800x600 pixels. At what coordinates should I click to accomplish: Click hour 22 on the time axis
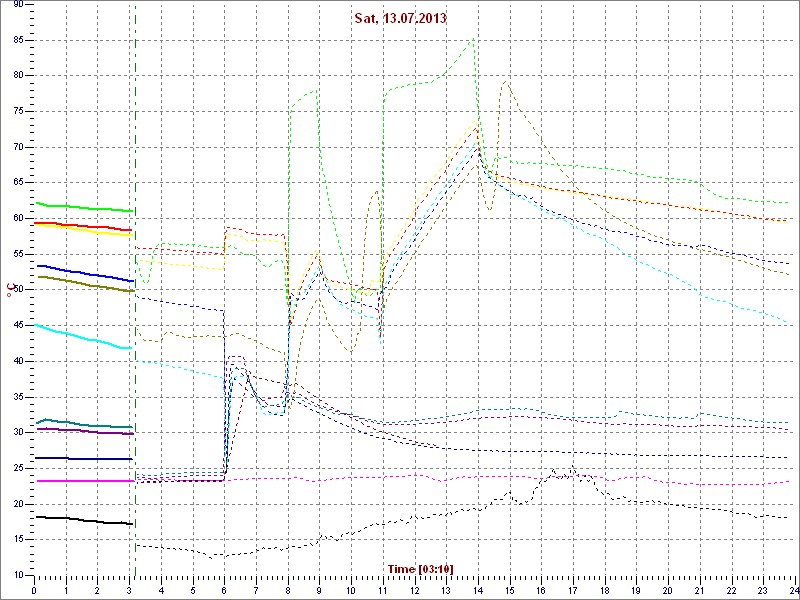tap(732, 589)
